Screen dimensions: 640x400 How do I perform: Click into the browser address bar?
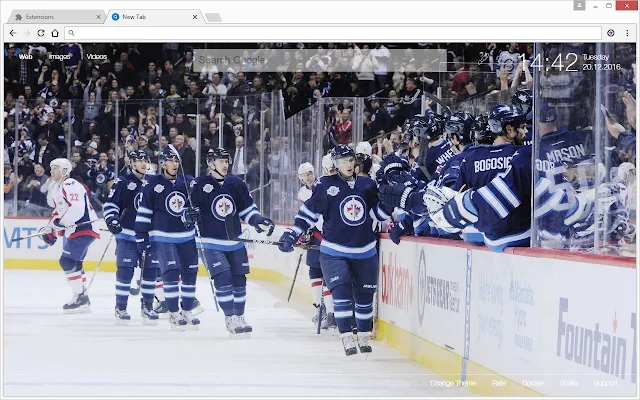(333, 33)
